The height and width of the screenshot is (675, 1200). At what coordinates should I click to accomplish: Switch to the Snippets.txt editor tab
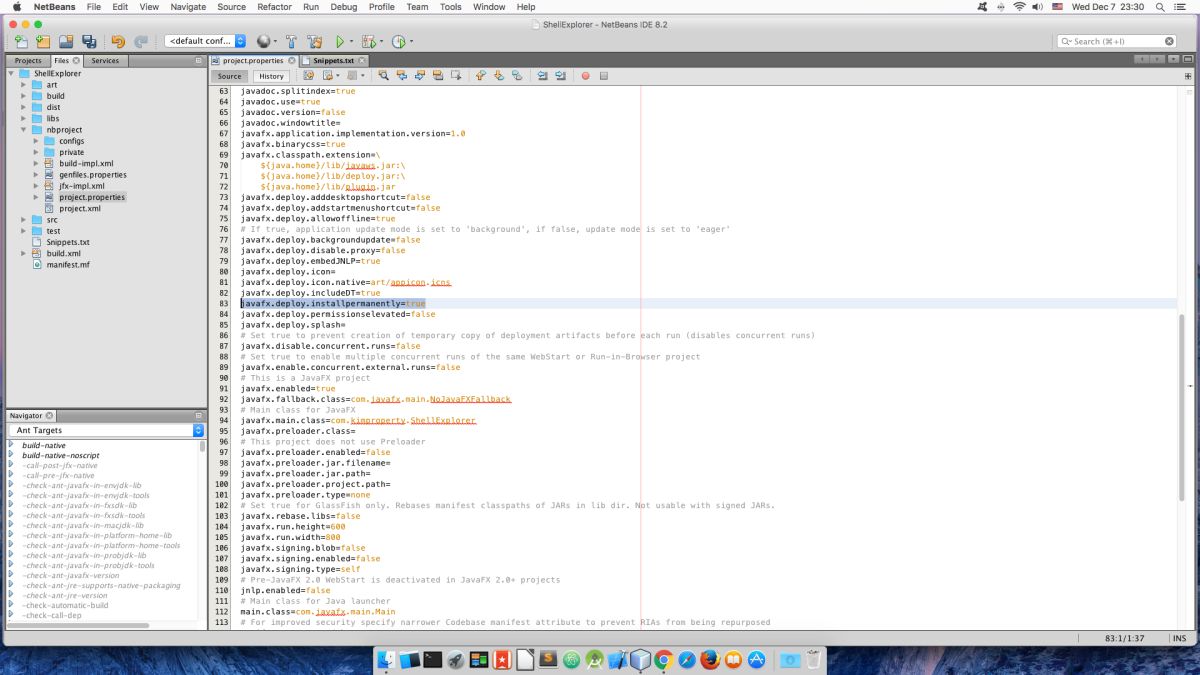(333, 61)
